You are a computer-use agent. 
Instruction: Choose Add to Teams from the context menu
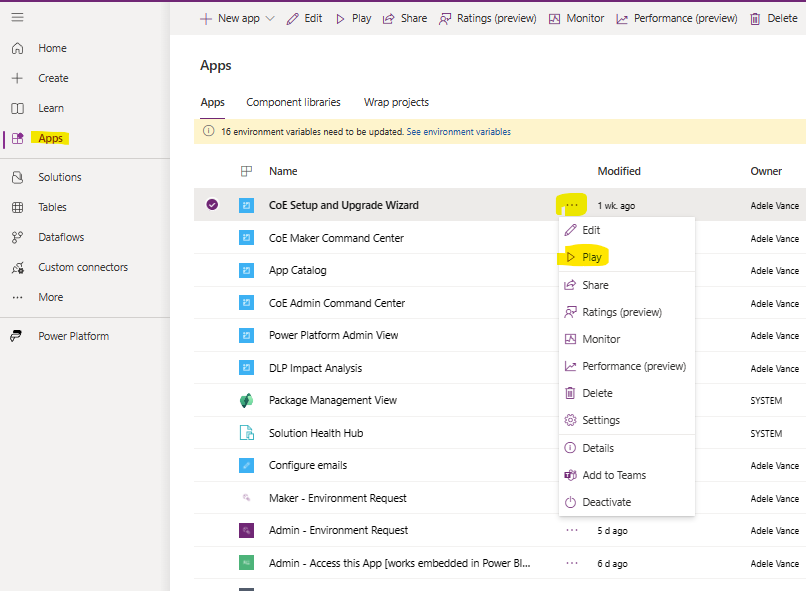click(x=614, y=475)
